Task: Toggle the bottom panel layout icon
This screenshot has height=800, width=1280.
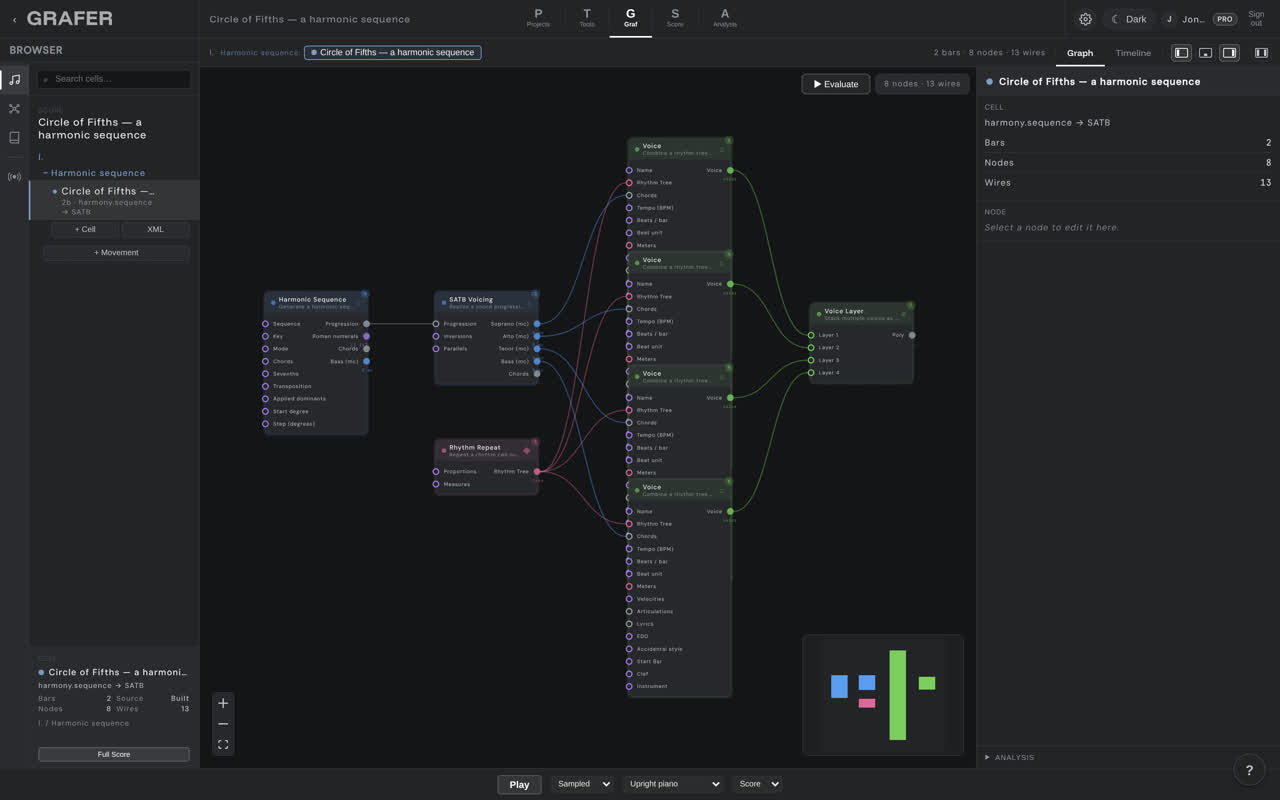Action: tap(1205, 53)
